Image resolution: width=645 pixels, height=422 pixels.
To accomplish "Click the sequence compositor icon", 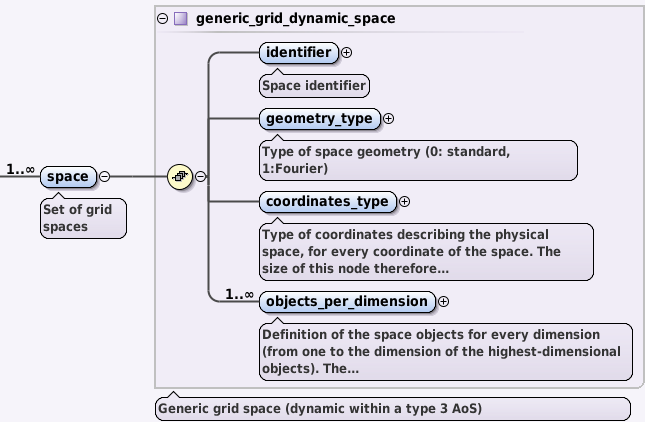I will click(180, 177).
